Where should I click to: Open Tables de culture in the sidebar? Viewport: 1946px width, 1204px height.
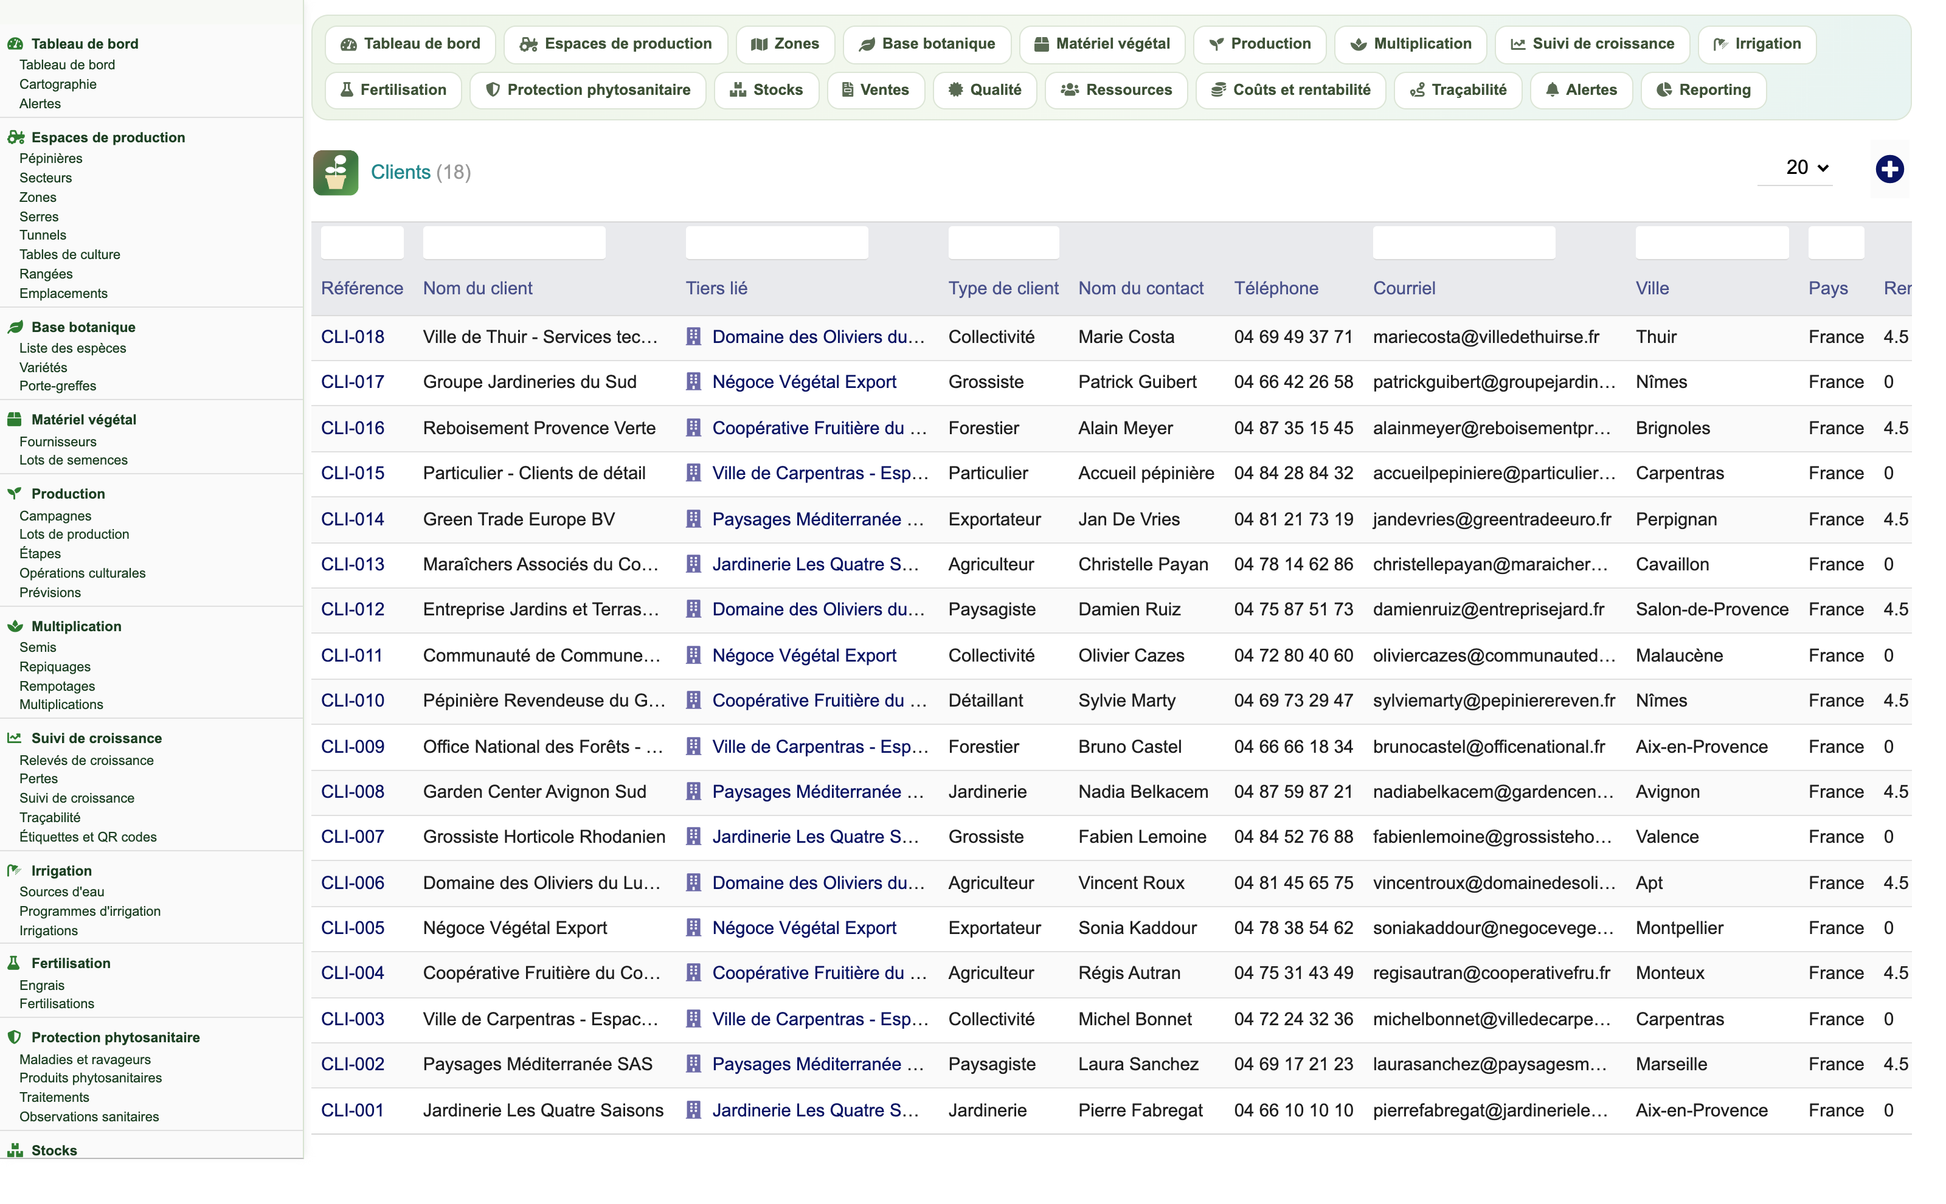tap(70, 254)
